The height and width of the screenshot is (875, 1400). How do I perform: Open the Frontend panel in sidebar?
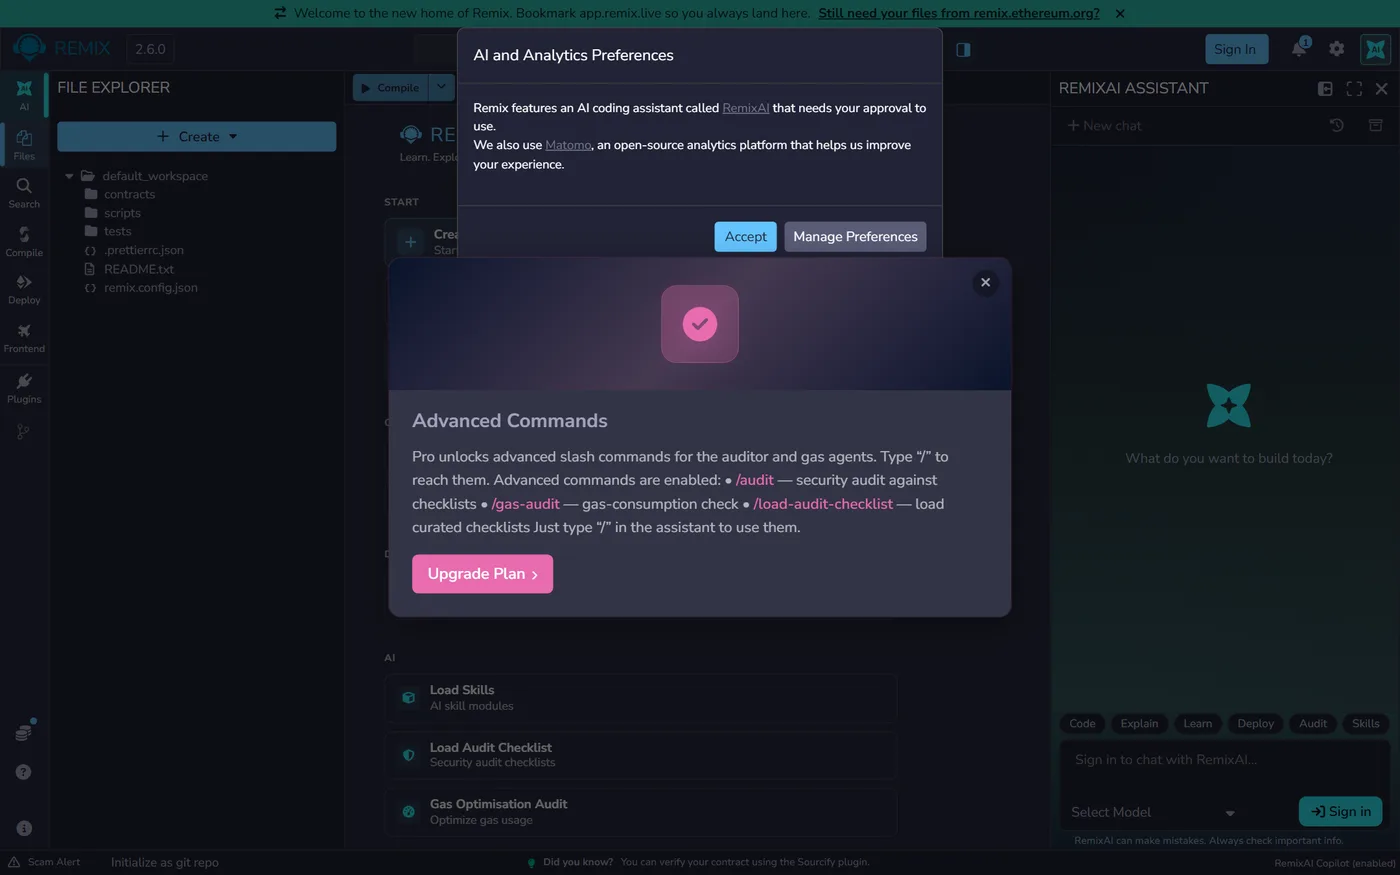point(24,337)
